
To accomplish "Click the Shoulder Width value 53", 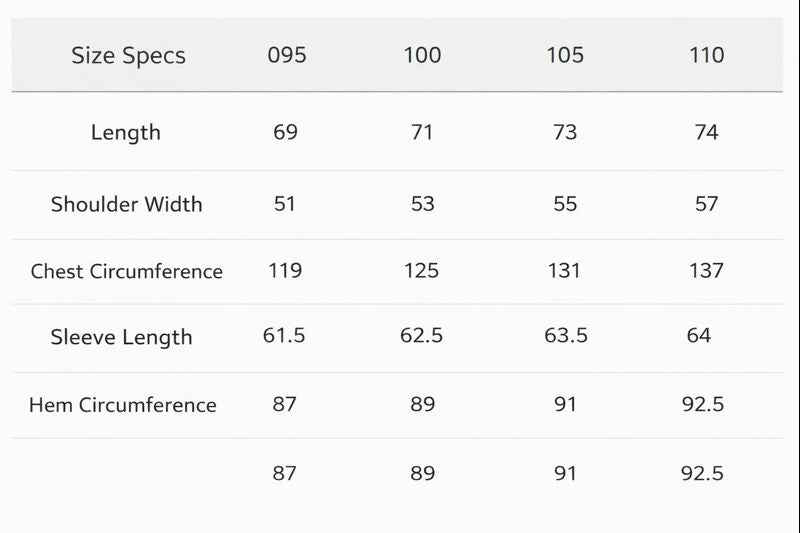I will (x=422, y=204).
